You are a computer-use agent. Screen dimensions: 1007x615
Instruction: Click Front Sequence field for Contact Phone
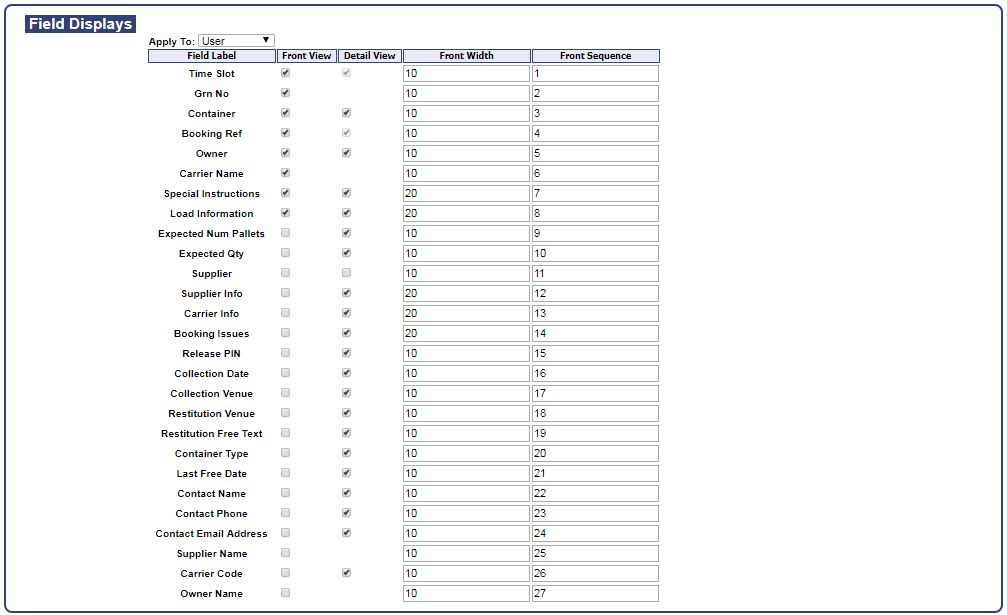pos(595,514)
